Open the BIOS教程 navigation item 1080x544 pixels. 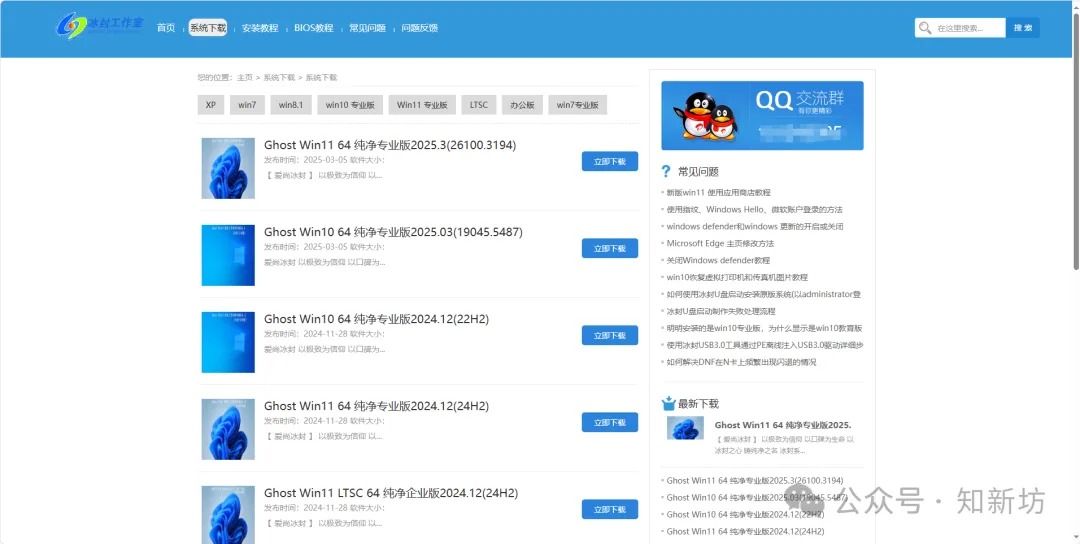click(313, 28)
